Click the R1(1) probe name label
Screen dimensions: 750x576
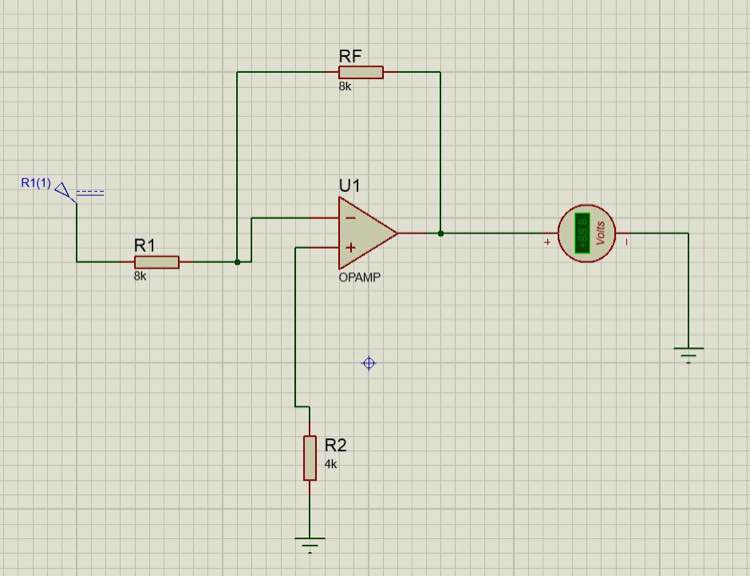[36, 183]
